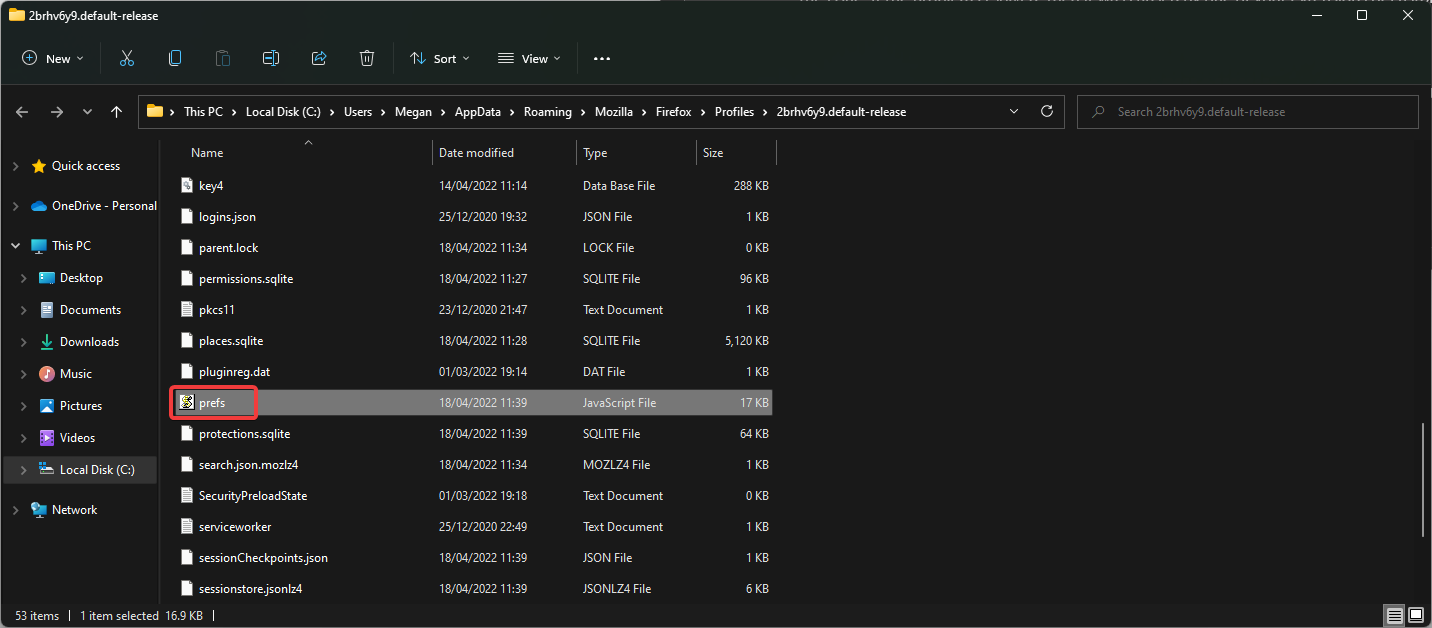Click the Copy icon in toolbar

(x=175, y=59)
